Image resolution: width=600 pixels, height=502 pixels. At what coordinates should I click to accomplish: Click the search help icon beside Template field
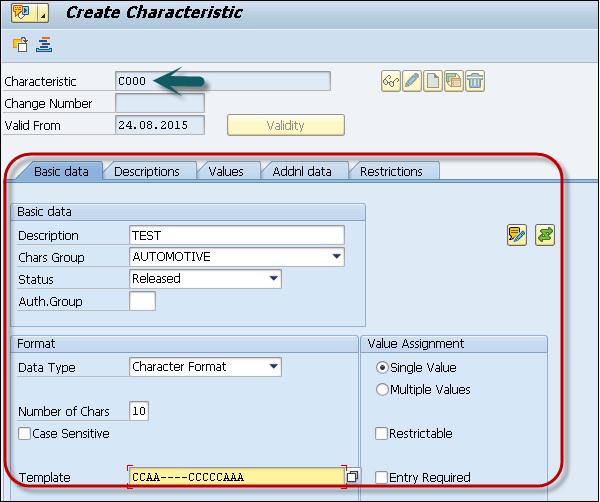tap(352, 477)
